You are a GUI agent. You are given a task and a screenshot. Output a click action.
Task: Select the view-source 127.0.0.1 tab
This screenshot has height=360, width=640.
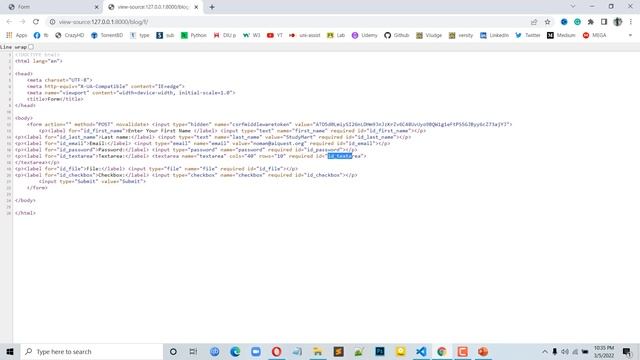click(x=153, y=7)
